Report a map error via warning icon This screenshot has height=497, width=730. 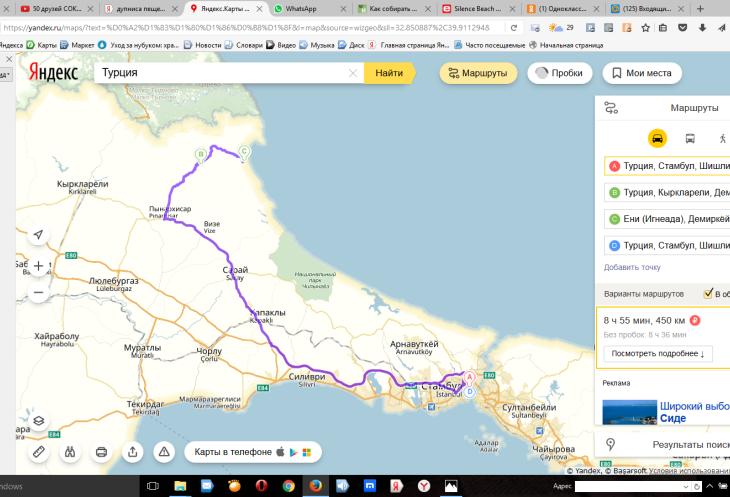click(164, 452)
